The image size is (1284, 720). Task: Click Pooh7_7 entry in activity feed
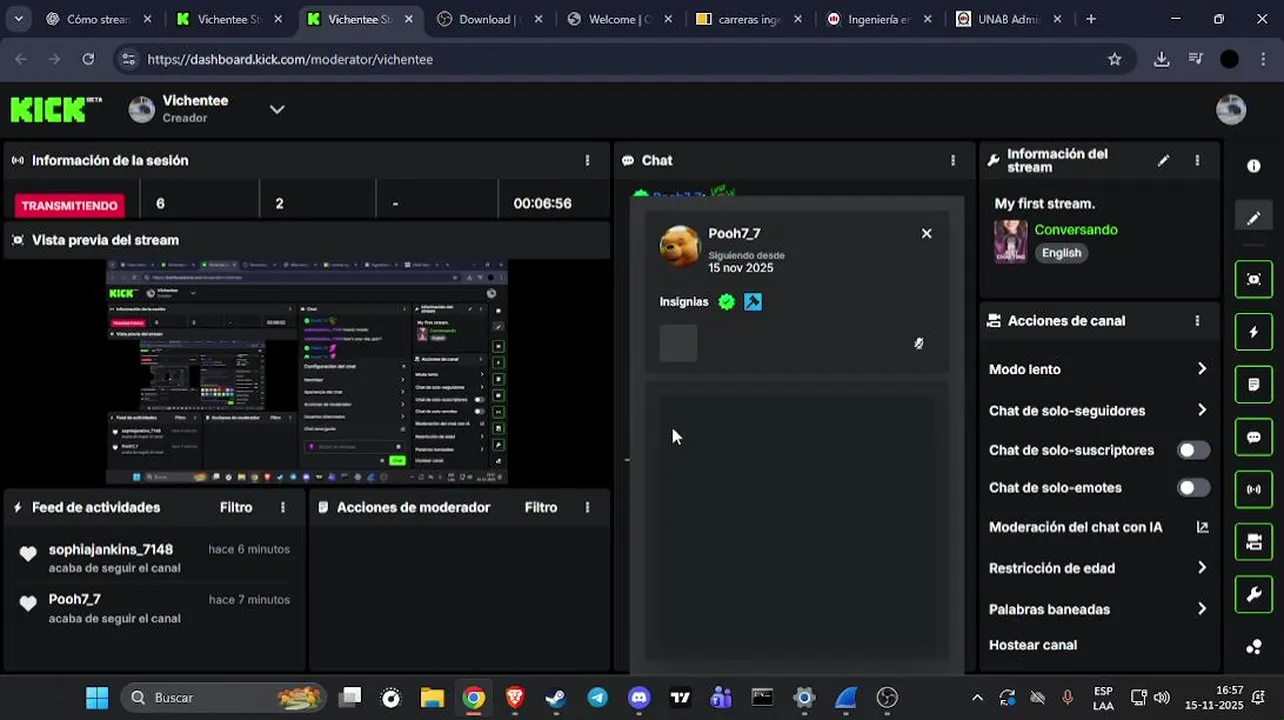75,599
